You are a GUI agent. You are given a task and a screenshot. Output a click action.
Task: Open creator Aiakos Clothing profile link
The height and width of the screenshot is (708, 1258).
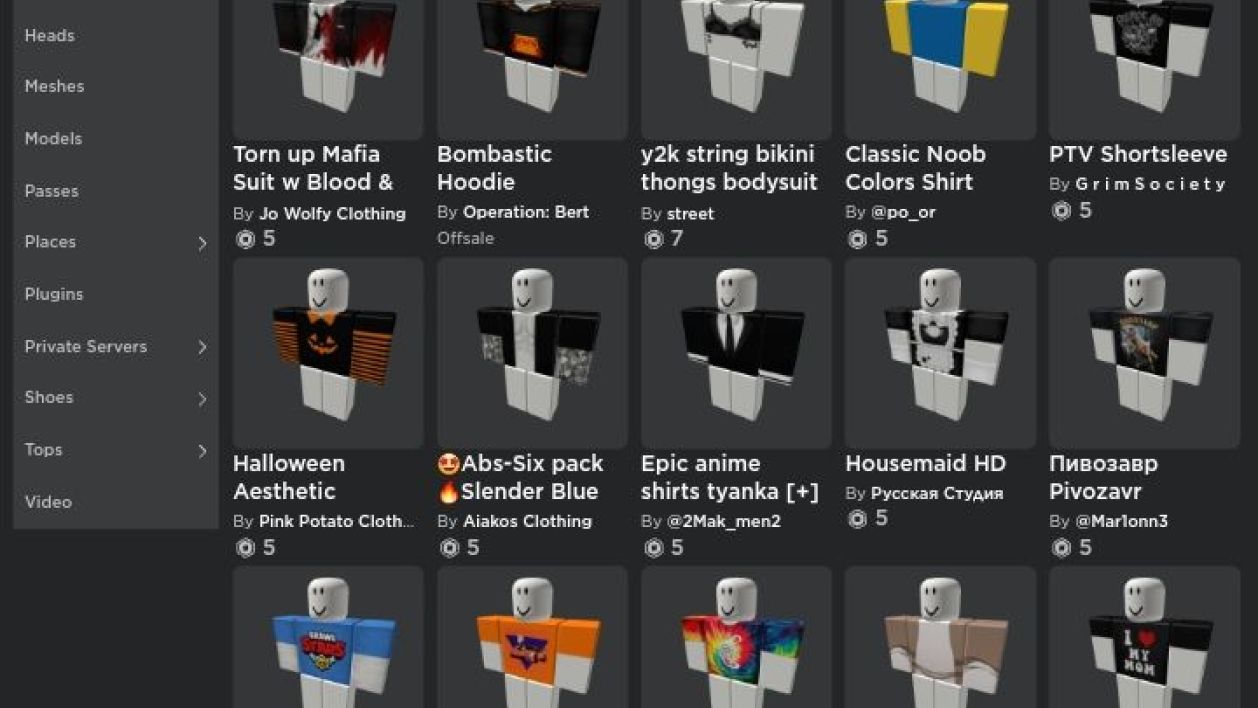click(527, 521)
